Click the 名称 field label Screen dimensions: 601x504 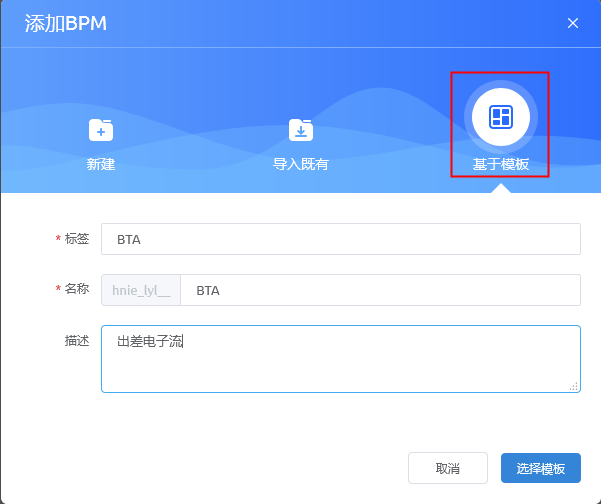coord(77,289)
